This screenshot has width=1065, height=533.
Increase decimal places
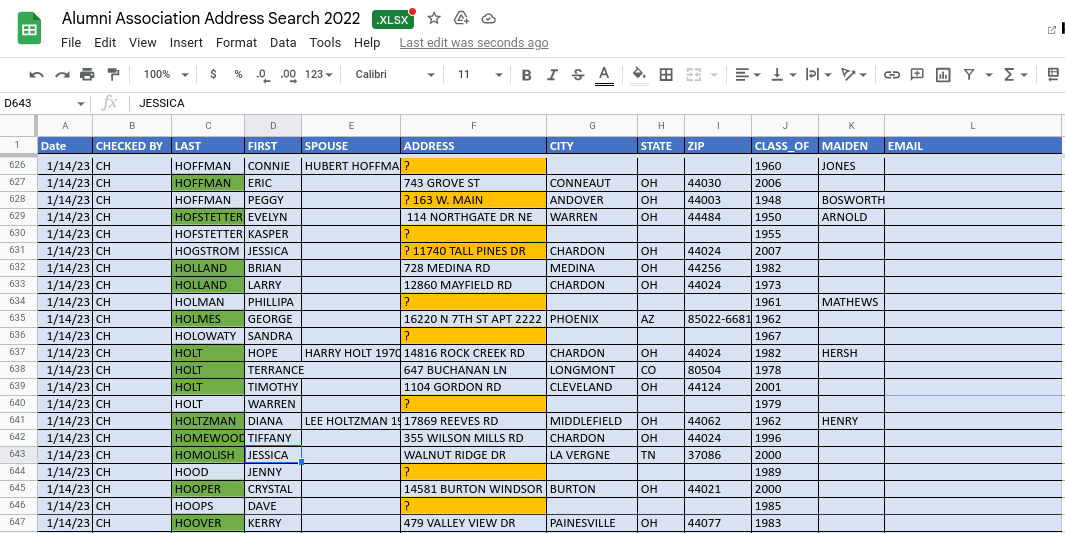tap(288, 75)
